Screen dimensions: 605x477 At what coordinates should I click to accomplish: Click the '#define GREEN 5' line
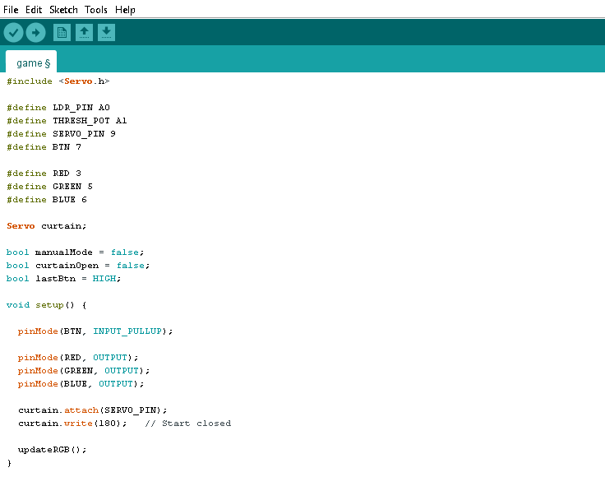[x=49, y=186]
